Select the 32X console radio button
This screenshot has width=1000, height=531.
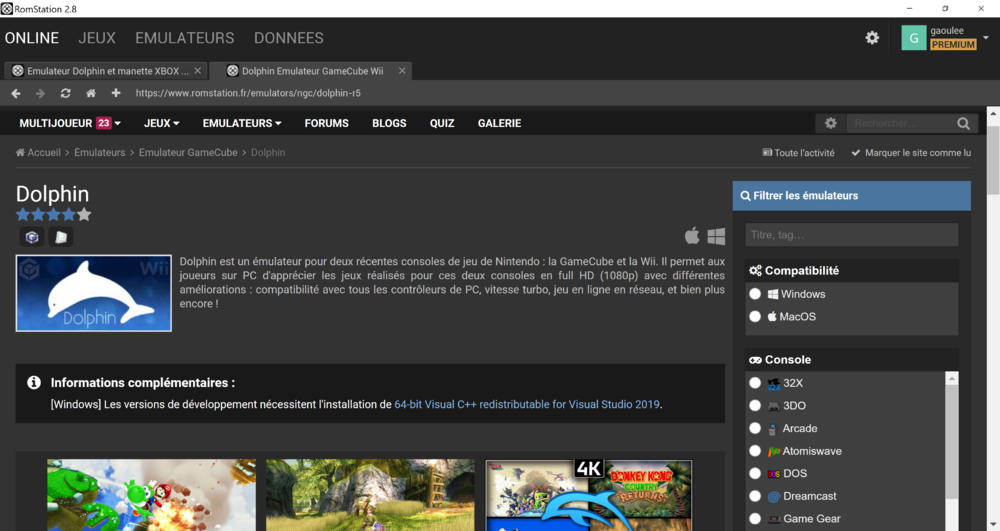[755, 383]
